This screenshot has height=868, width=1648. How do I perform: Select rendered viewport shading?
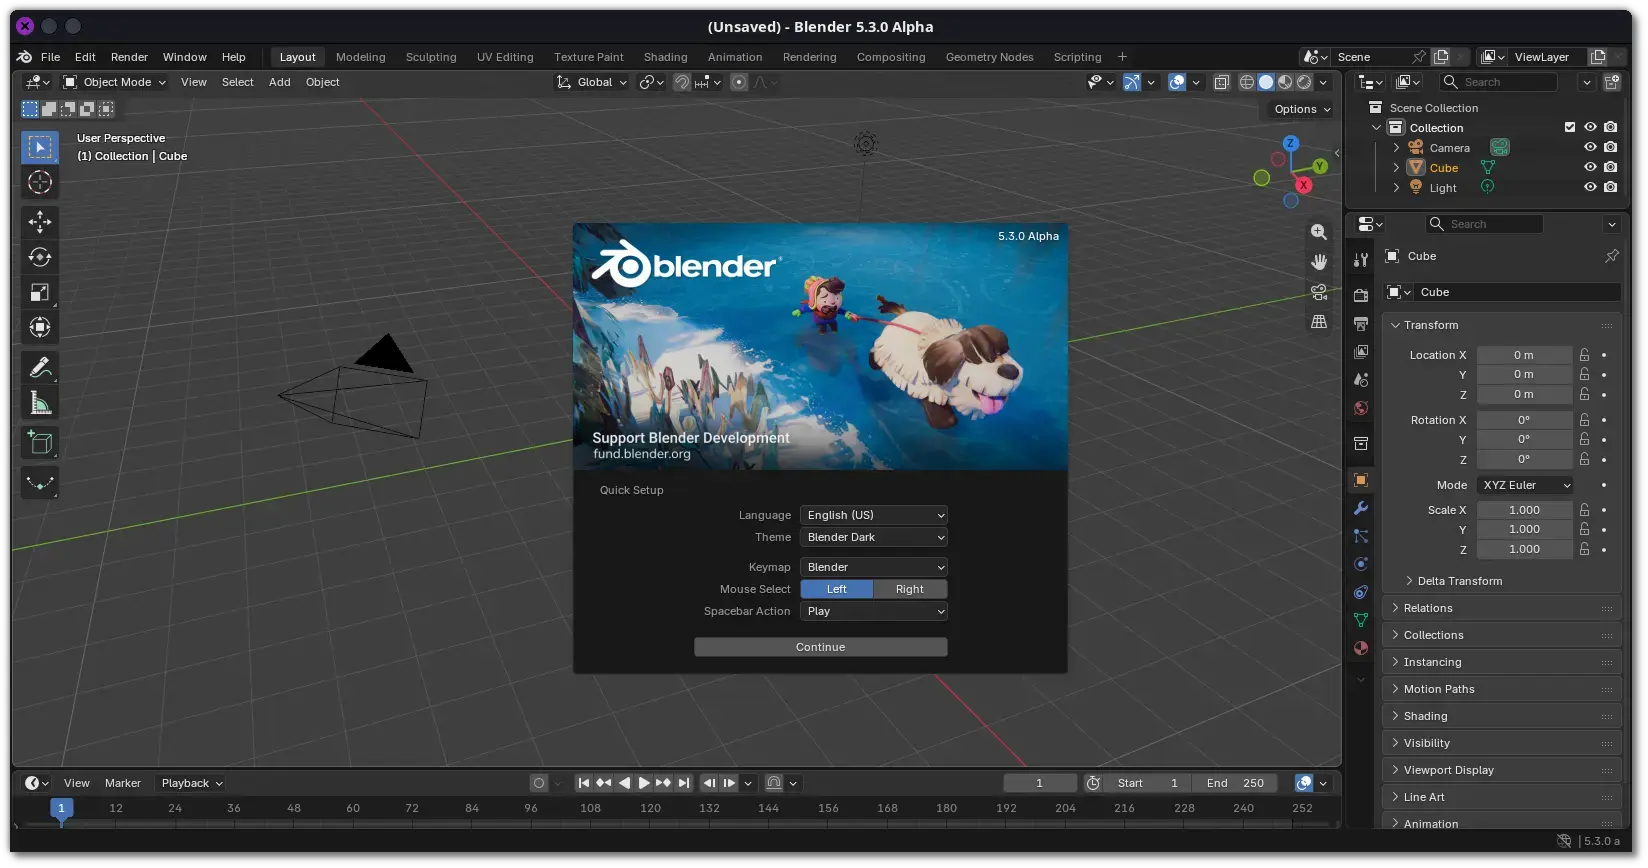pos(1304,82)
